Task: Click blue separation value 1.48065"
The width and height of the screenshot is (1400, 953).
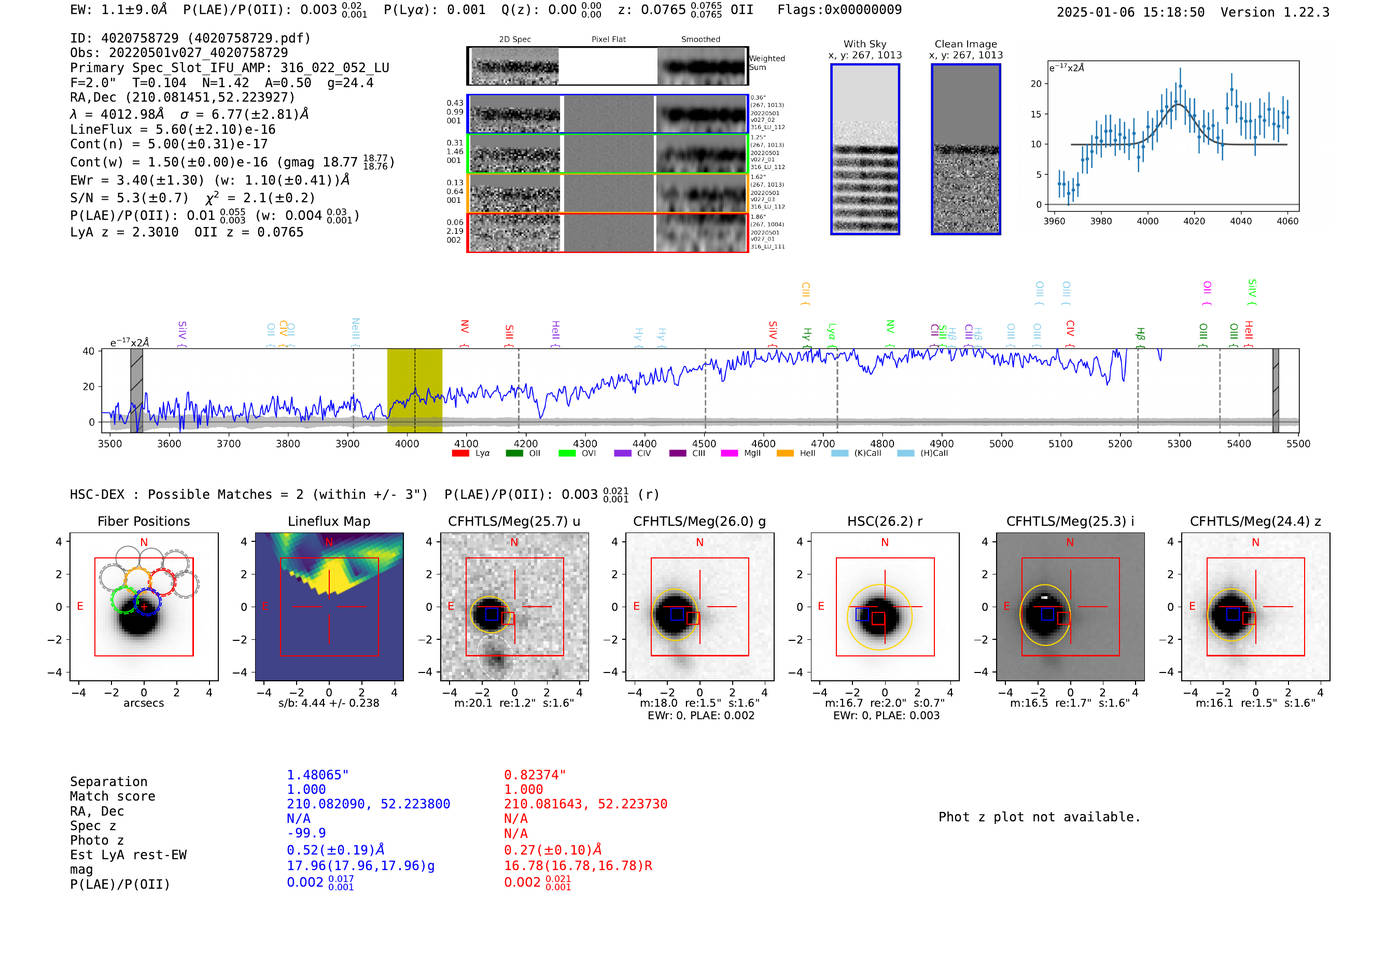Action: point(318,776)
